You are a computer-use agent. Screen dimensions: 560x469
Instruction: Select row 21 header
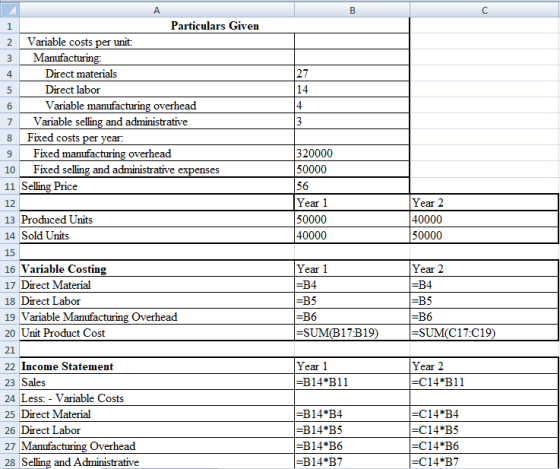pos(9,349)
